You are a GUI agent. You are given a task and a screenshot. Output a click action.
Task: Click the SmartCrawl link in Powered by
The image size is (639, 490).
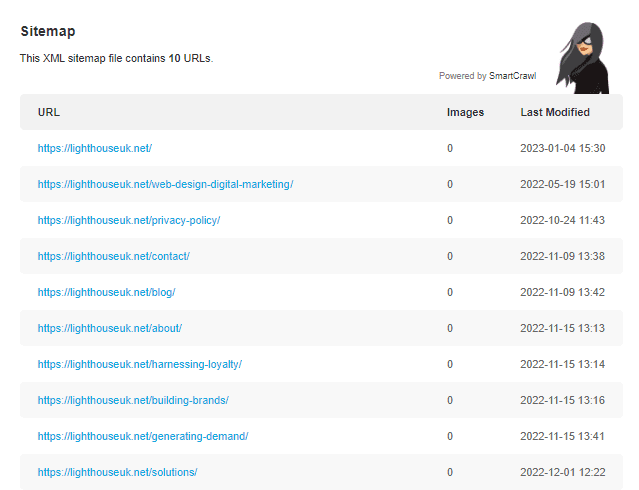click(x=512, y=76)
